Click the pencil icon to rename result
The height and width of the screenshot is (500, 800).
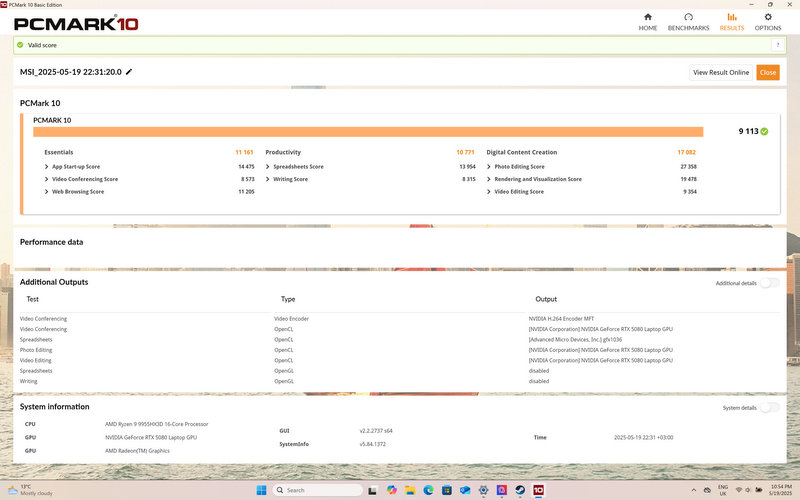(x=129, y=72)
